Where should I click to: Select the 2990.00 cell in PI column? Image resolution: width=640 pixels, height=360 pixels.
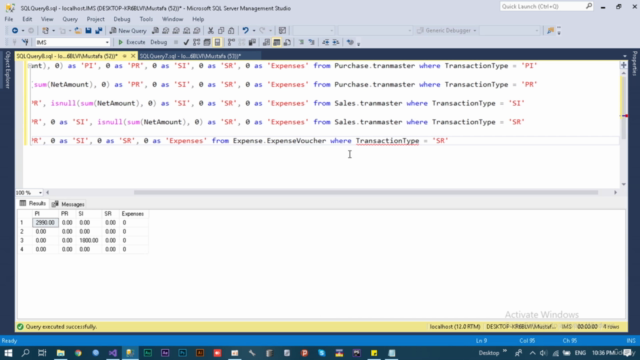[x=45, y=222]
